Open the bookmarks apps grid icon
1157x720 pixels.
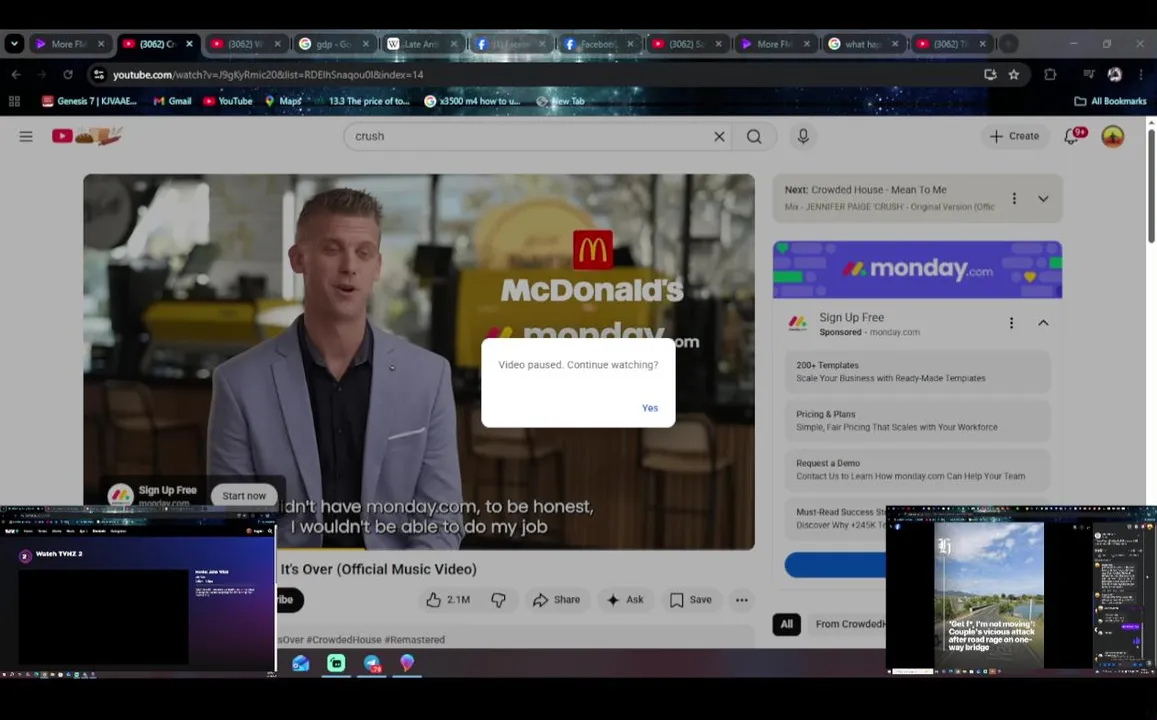14,102
